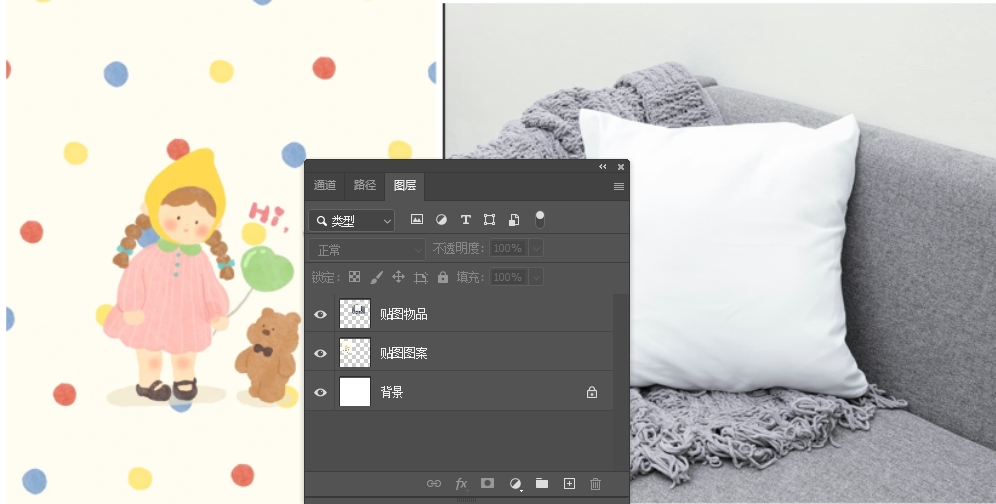This screenshot has width=996, height=504.
Task: Filter layers by adjustment layer type
Action: point(441,220)
